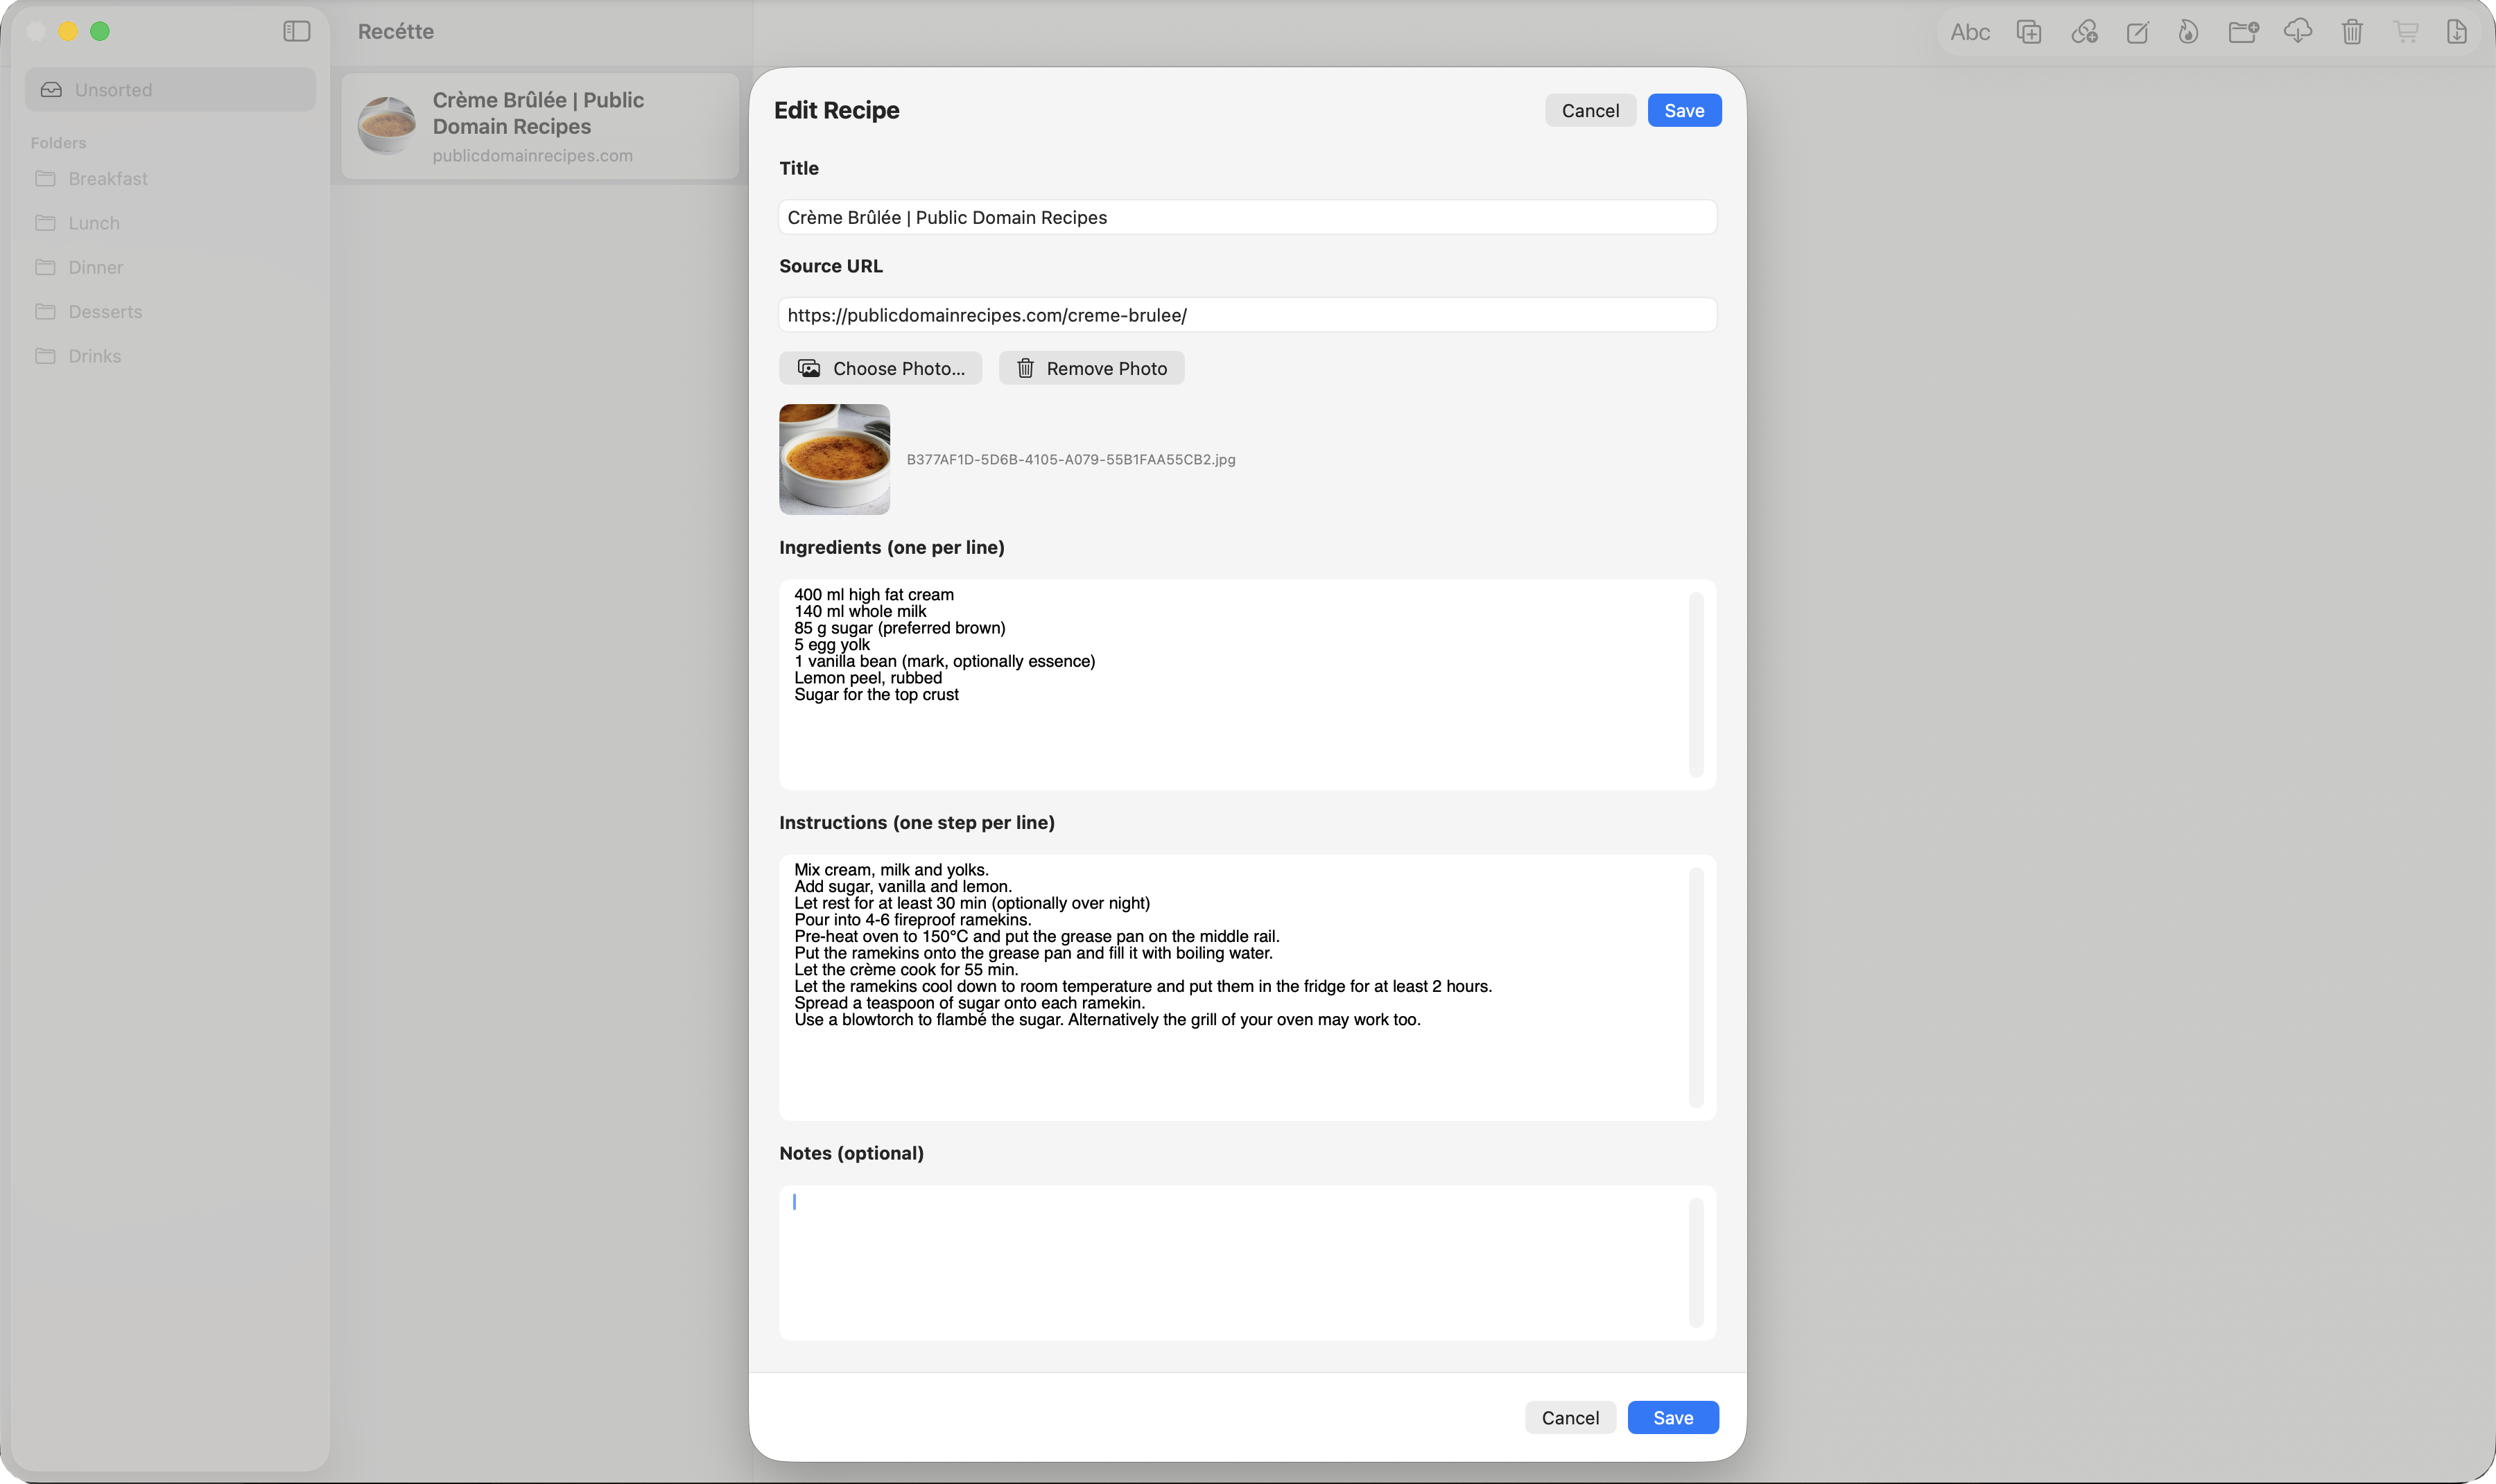Click the document import arrow icon
2496x1484 pixels.
pos(2456,32)
